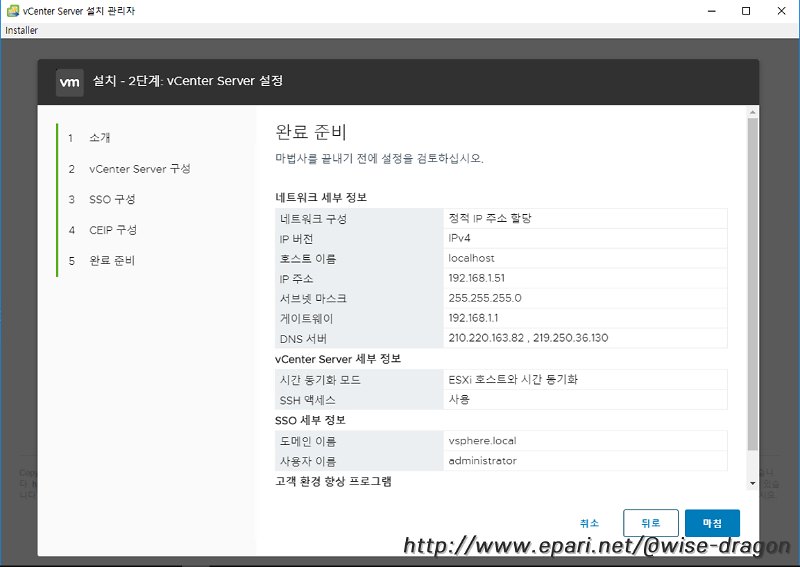Click the 시간 동기화 모드 label
Viewport: 800px width, 567px height.
[320, 380]
